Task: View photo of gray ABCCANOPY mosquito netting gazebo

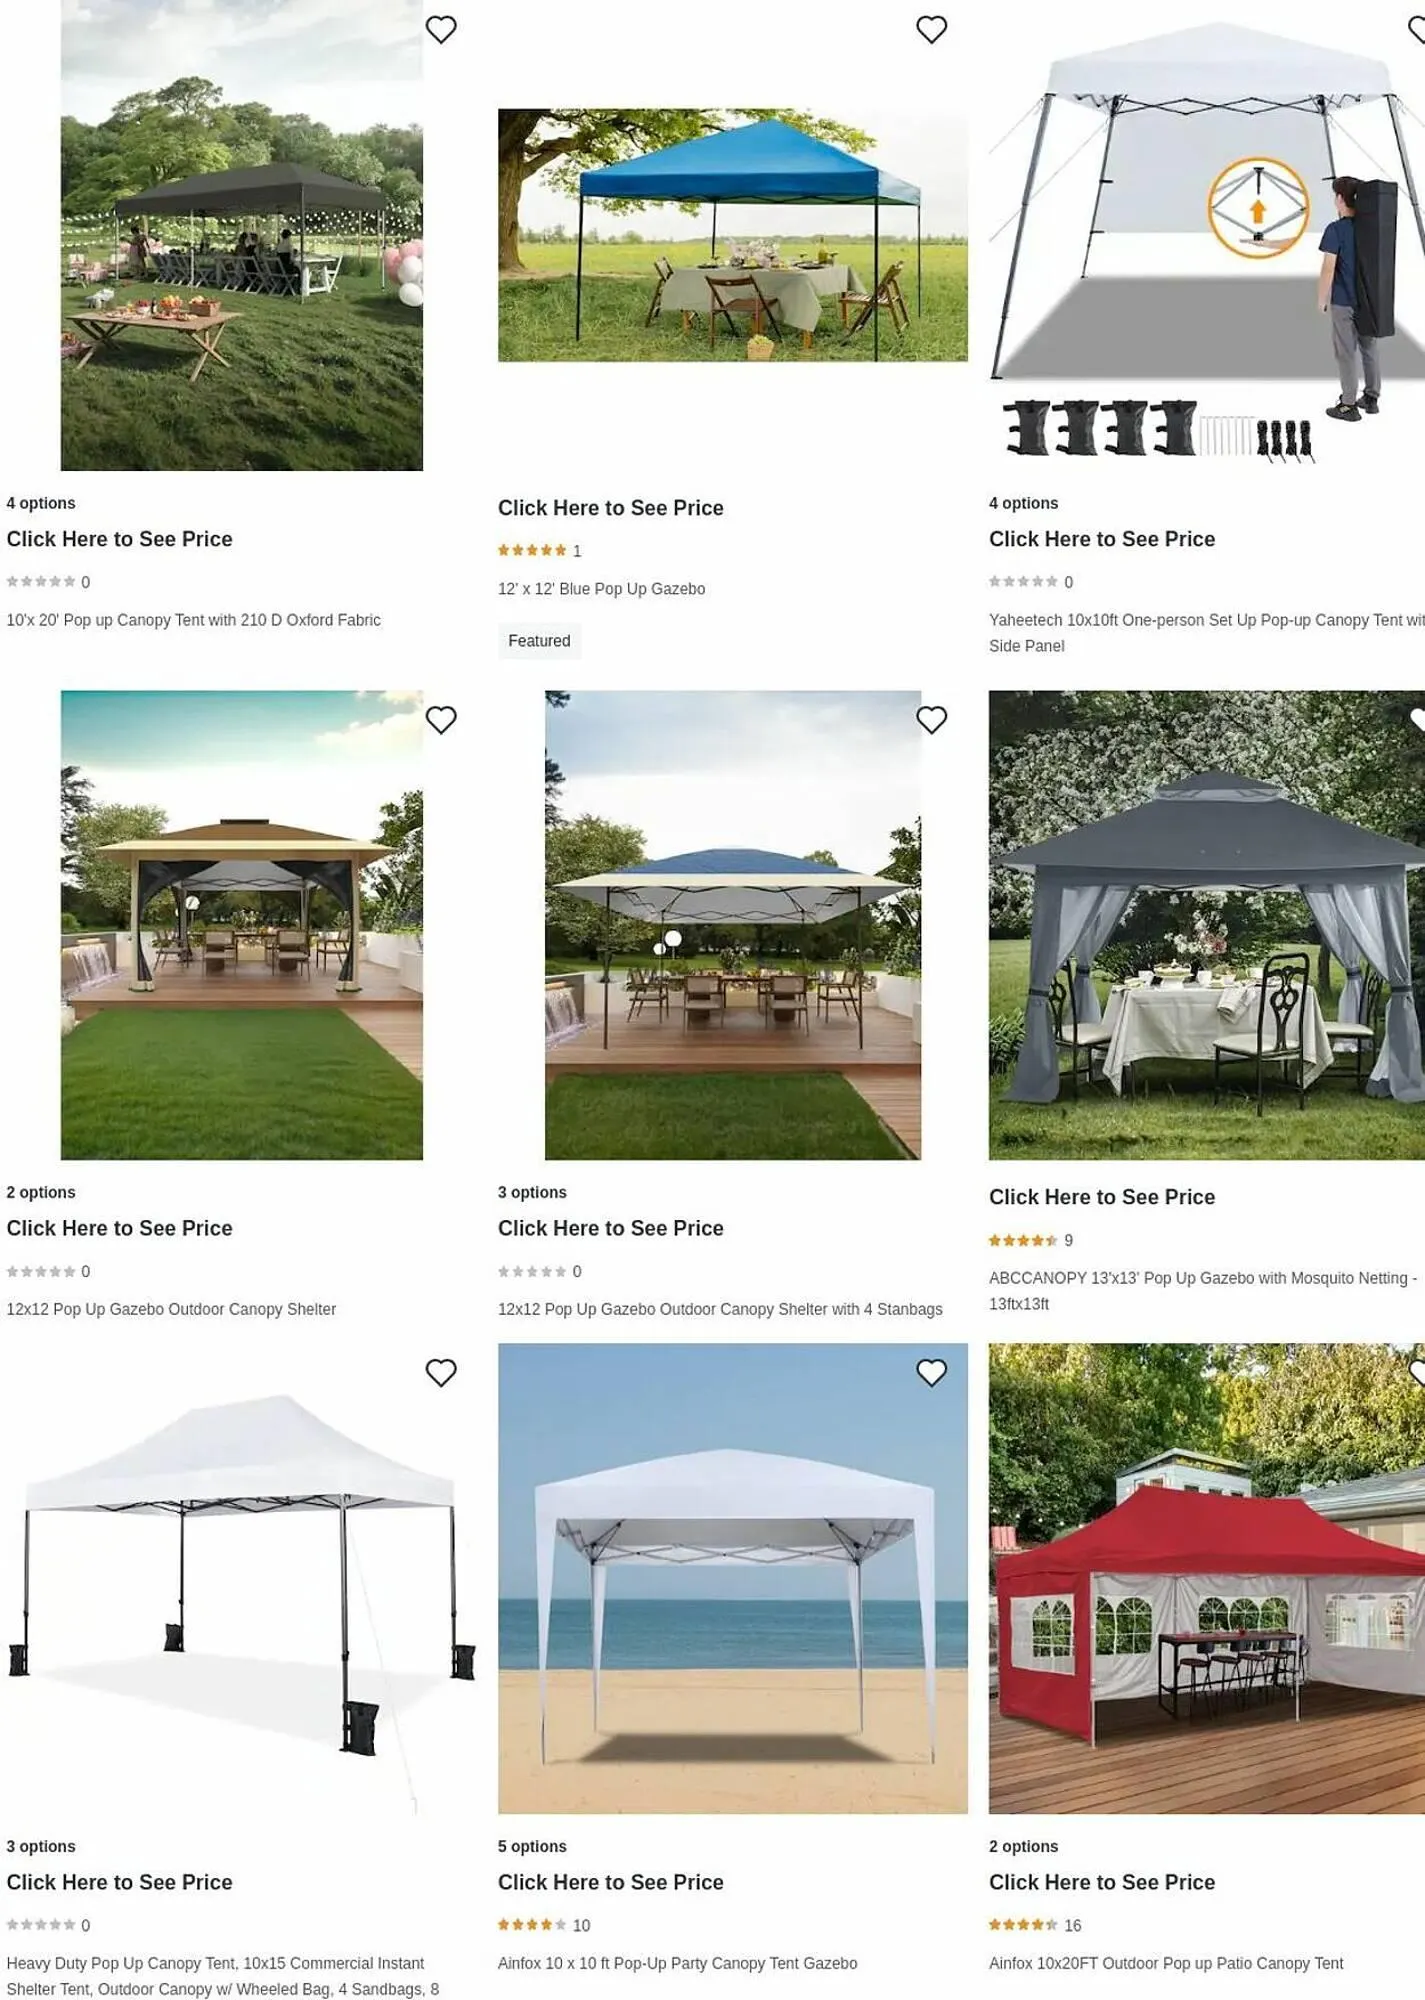Action: click(1207, 925)
